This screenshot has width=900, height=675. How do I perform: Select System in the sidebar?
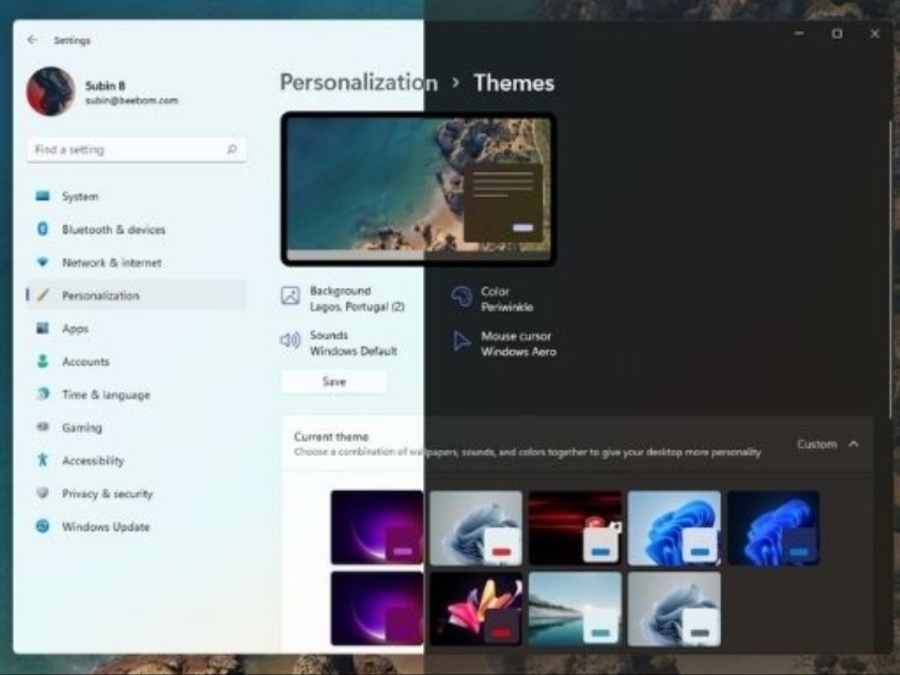coord(80,197)
